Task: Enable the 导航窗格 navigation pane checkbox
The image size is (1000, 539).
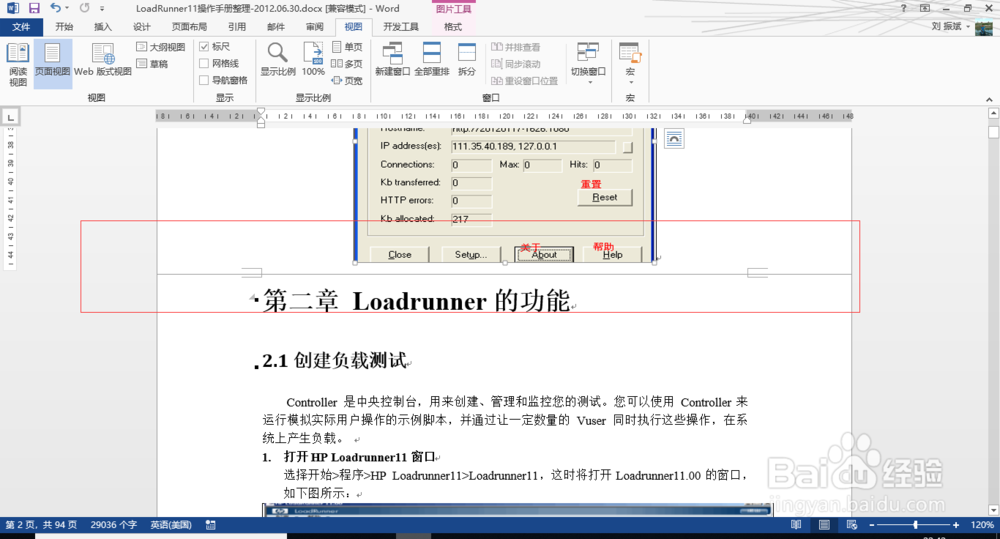Action: click(x=203, y=80)
